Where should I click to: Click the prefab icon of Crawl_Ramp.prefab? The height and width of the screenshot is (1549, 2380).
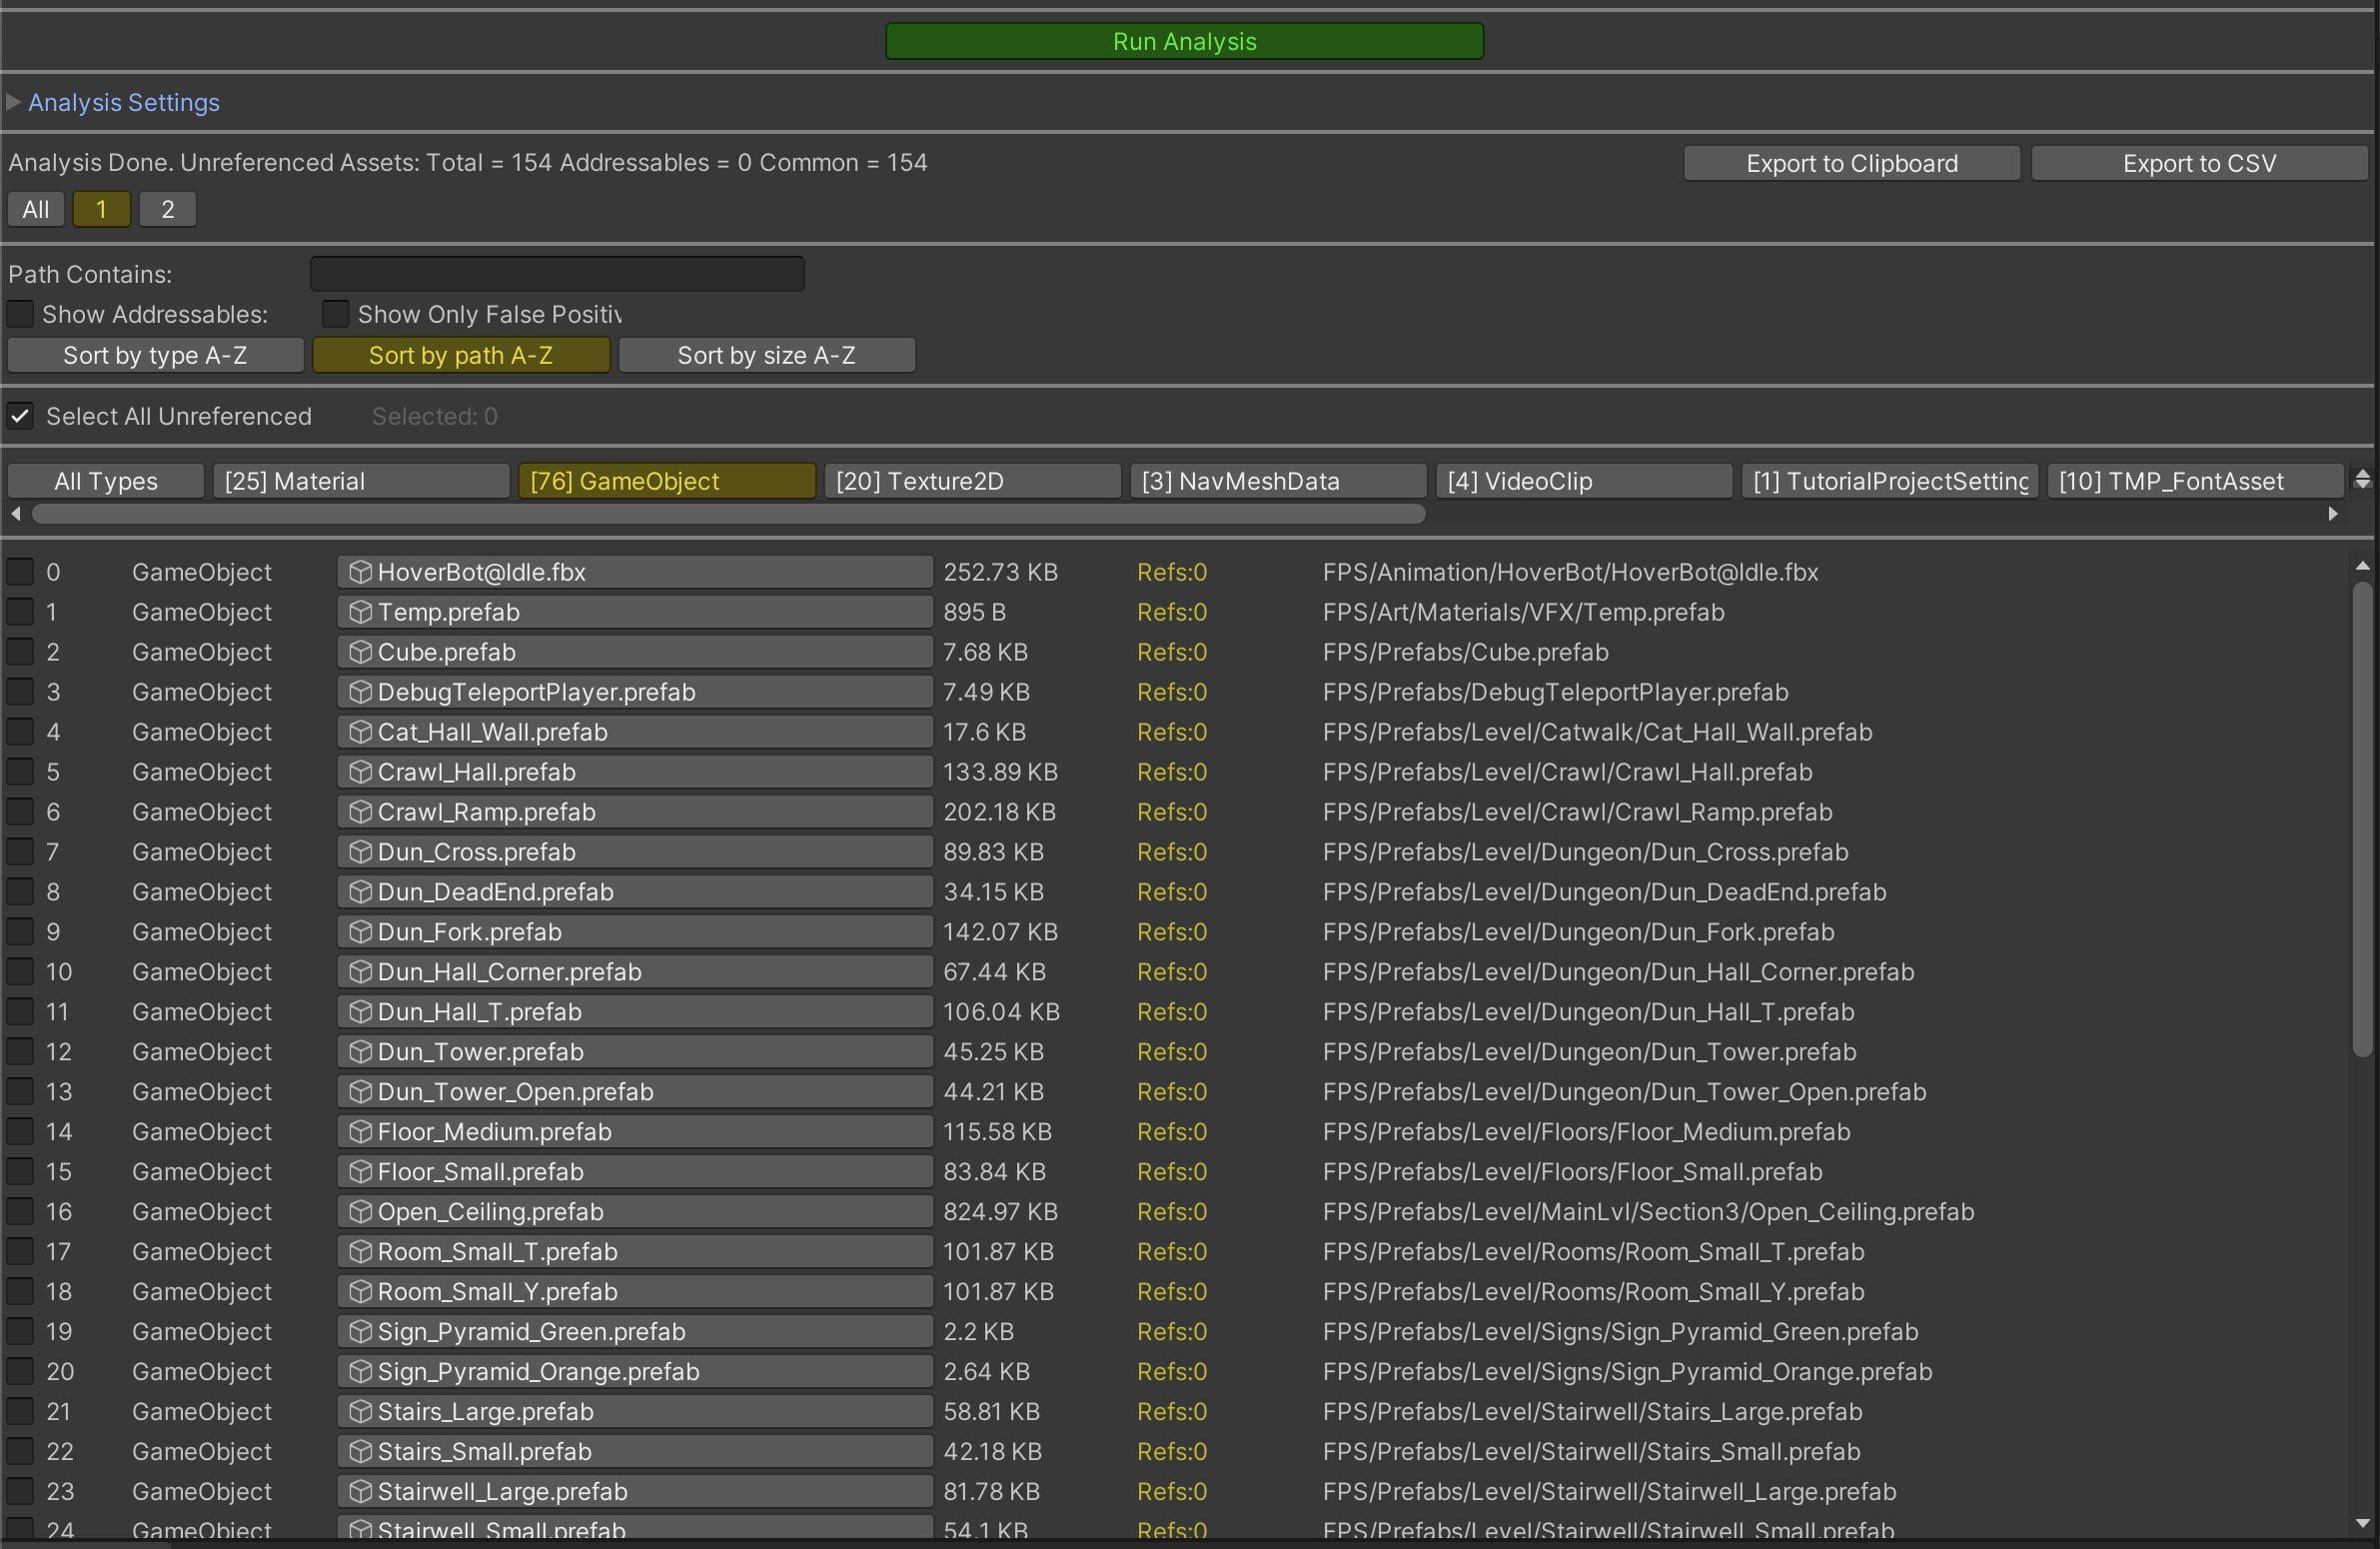point(360,812)
